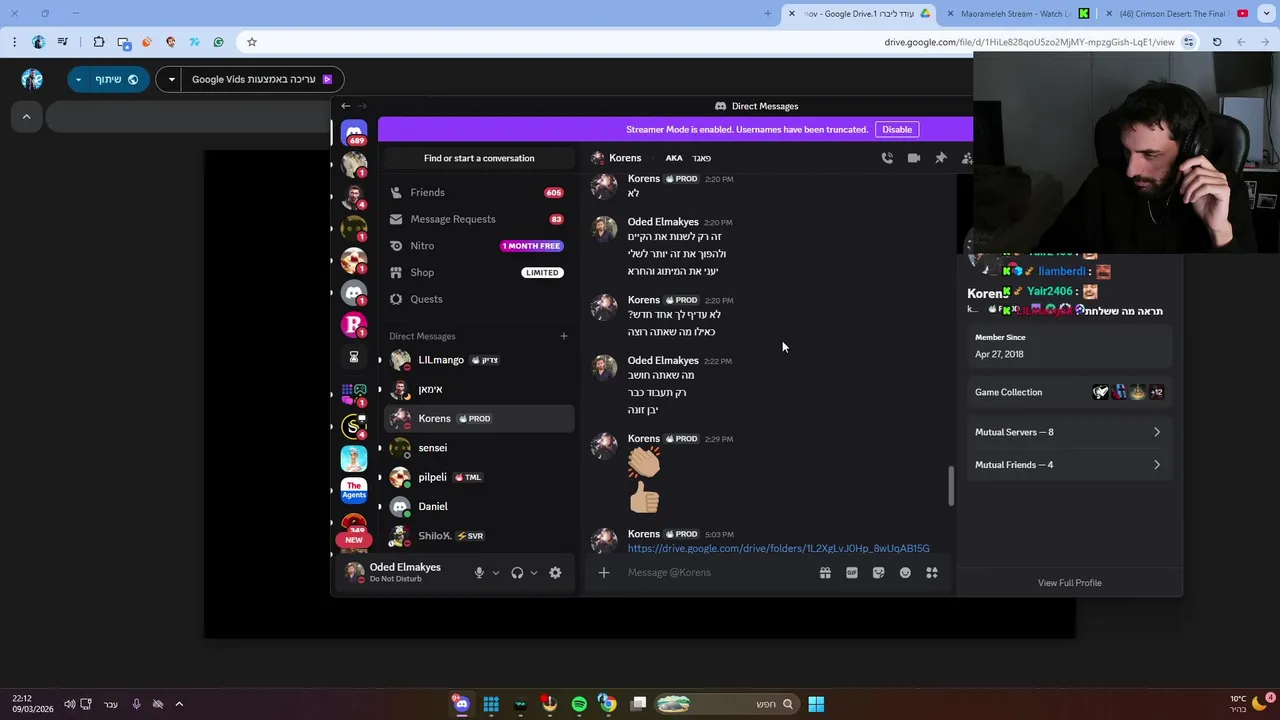Open taskbar microphone indicator
The image size is (1280, 720).
point(137,704)
